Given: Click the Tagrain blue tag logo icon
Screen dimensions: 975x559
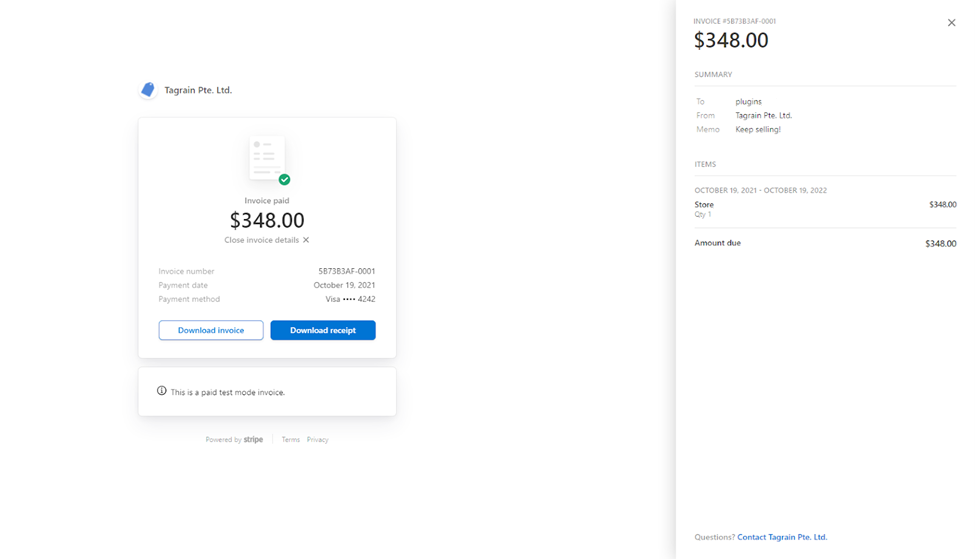Looking at the screenshot, I should [x=148, y=90].
